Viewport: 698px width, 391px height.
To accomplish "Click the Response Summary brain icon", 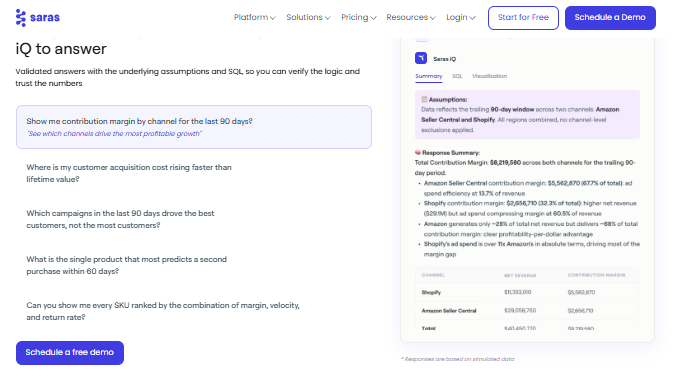I will pos(418,152).
